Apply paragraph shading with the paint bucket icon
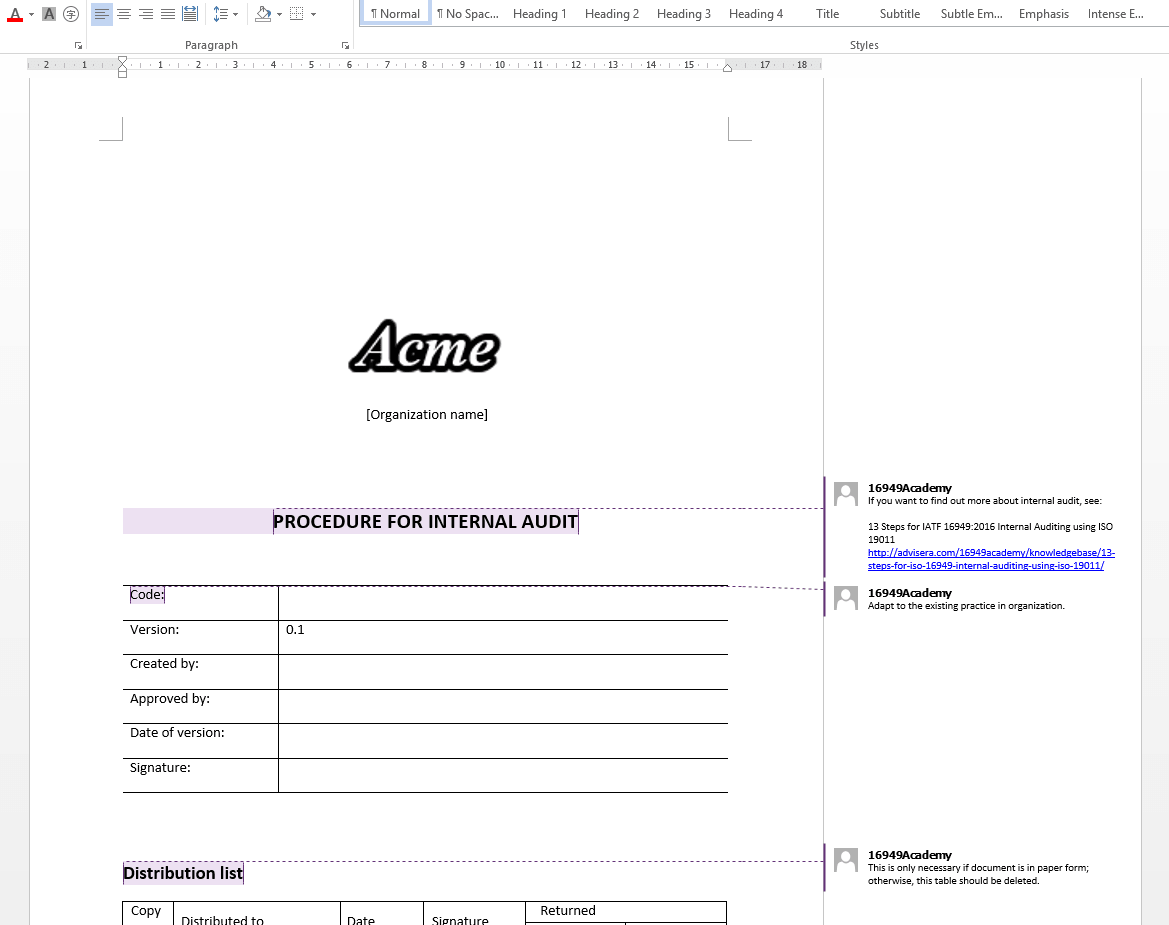 (x=262, y=14)
